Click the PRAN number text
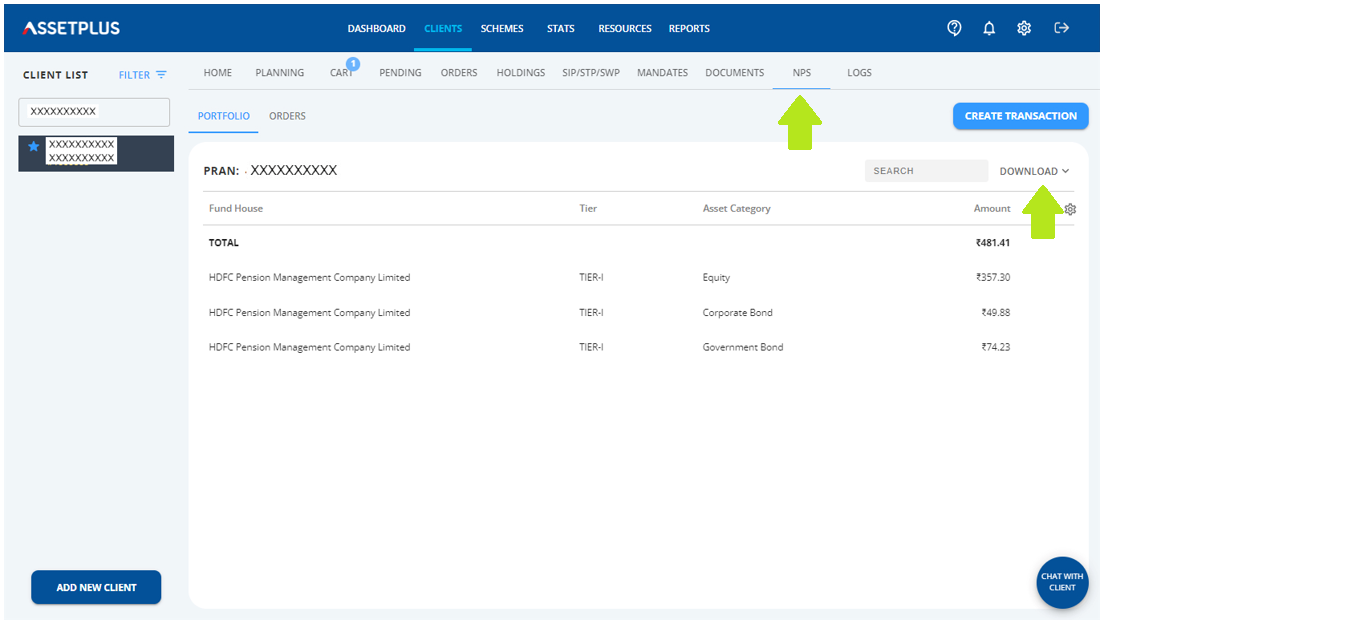The height and width of the screenshot is (644, 1360). (293, 171)
